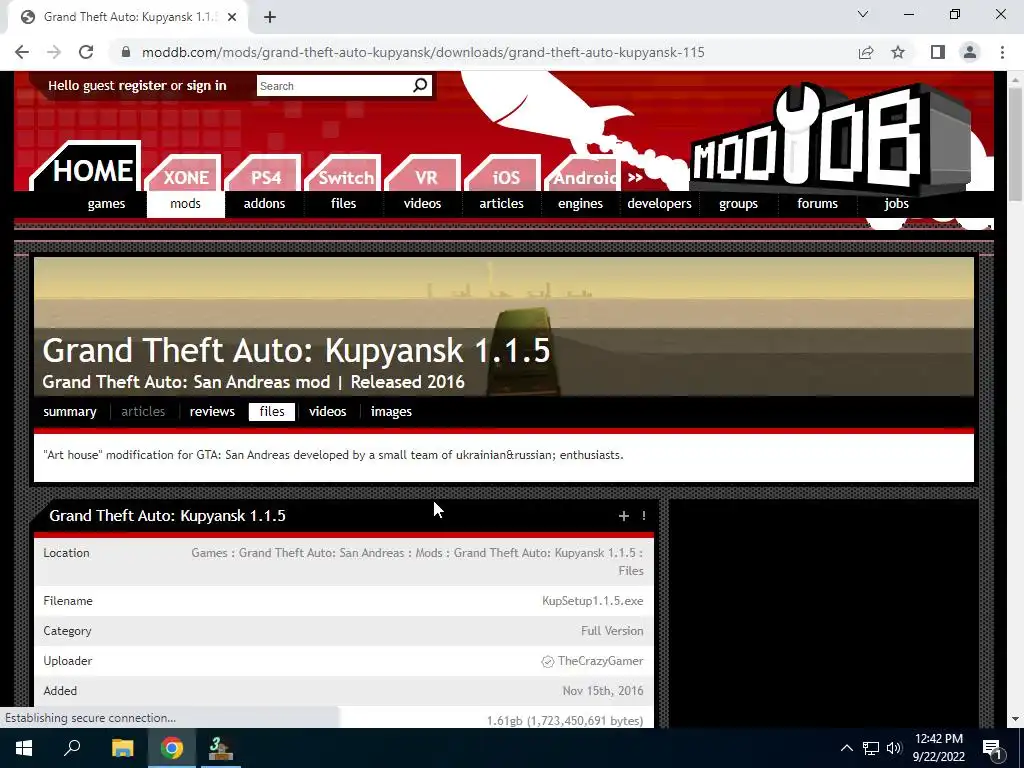Screen dimensions: 1024x768
Task: Click the forward navigation arrow
Action: tap(54, 52)
